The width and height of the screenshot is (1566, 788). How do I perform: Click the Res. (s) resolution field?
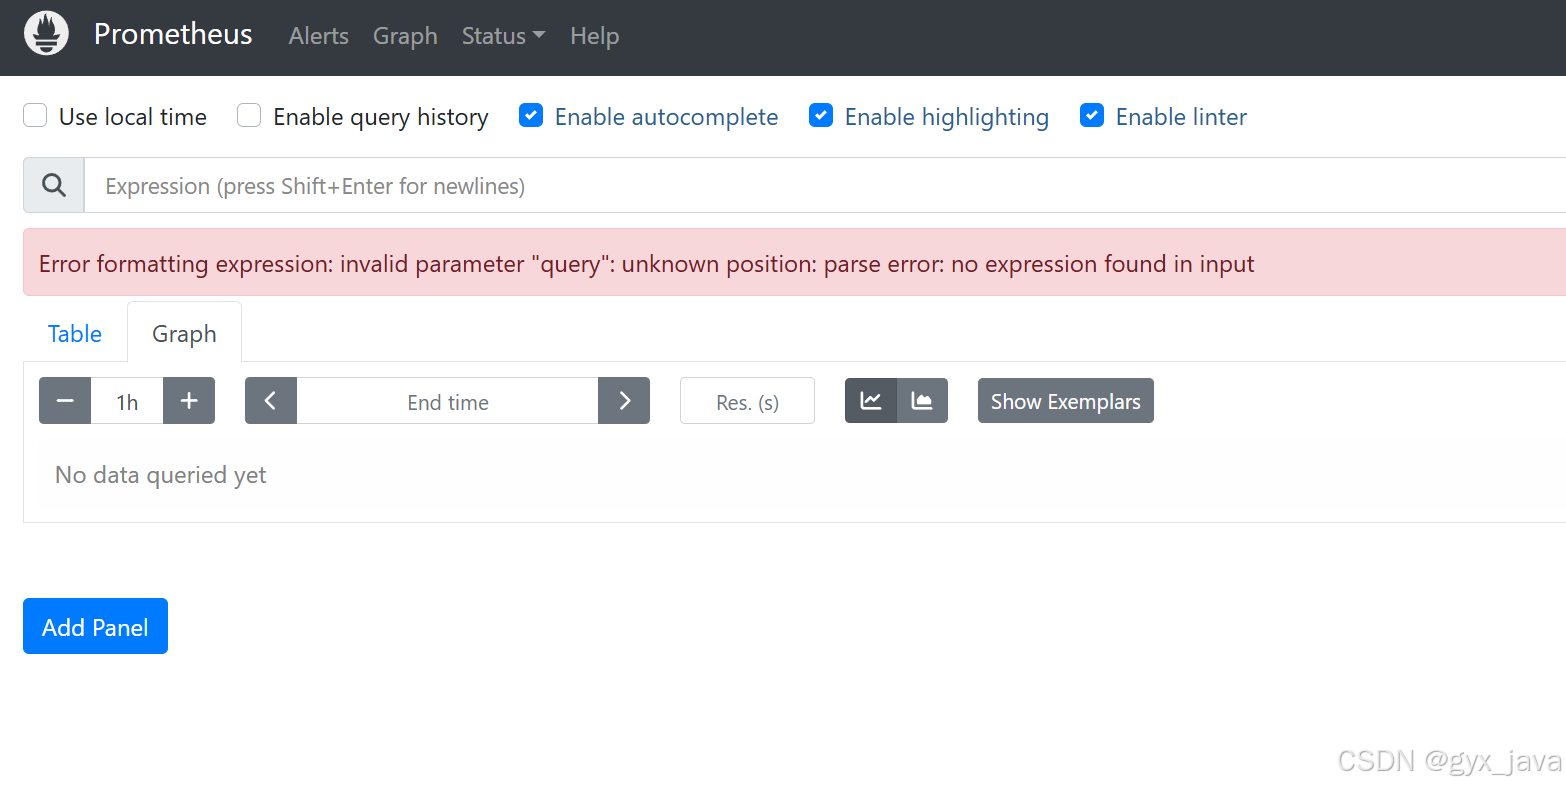(747, 401)
